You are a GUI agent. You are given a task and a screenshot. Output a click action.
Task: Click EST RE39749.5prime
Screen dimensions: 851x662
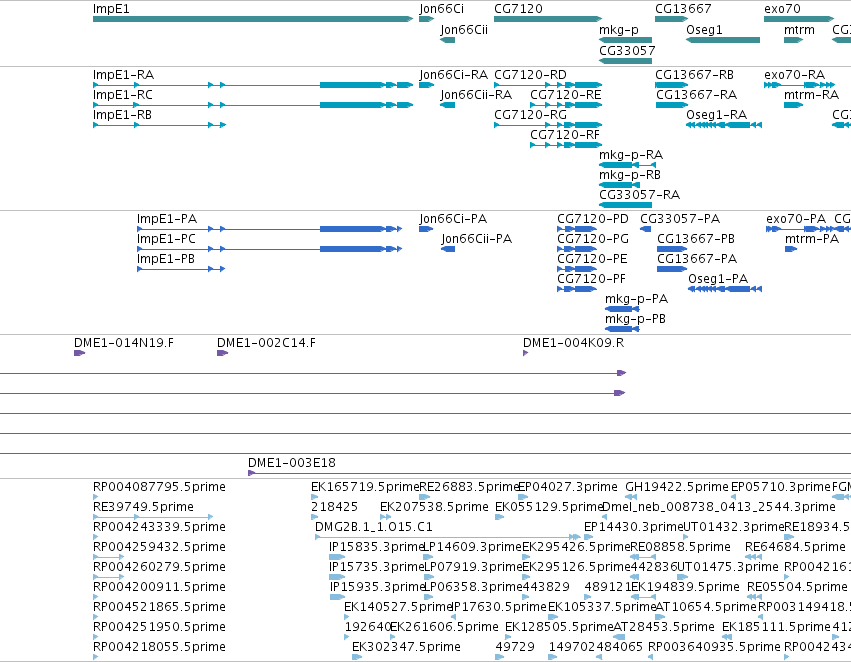(x=153, y=517)
